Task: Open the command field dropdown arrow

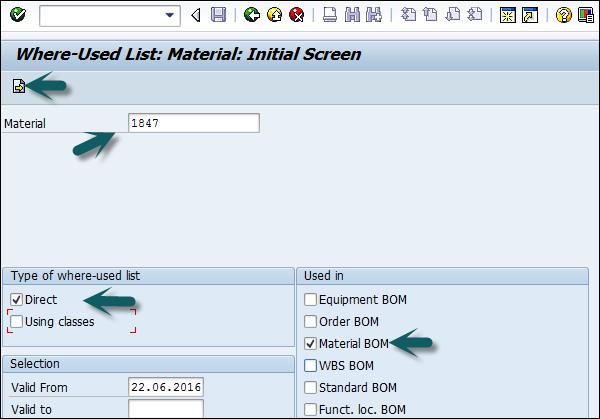Action: point(170,16)
